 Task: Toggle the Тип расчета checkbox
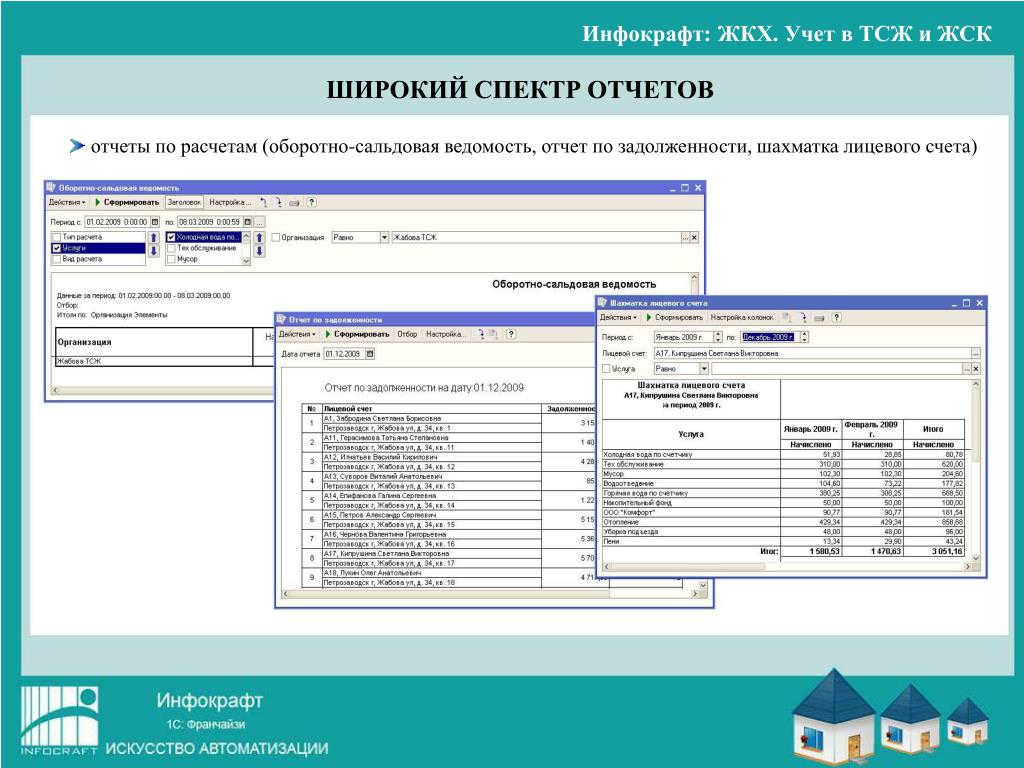[x=56, y=237]
